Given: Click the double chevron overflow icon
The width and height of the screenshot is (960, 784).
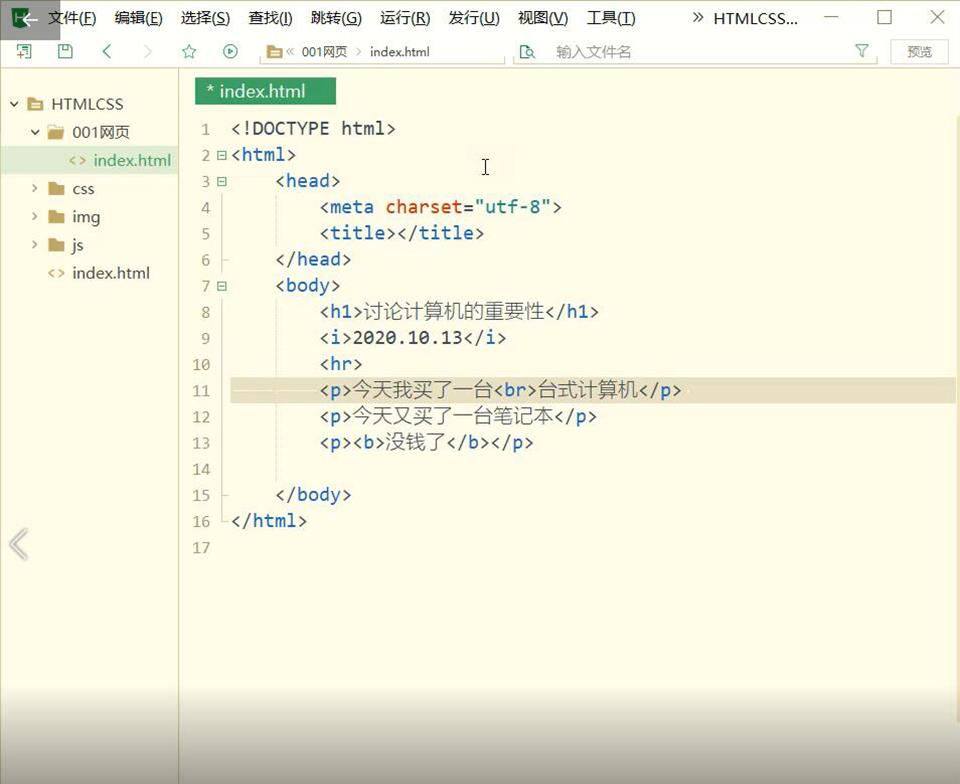Looking at the screenshot, I should point(697,18).
